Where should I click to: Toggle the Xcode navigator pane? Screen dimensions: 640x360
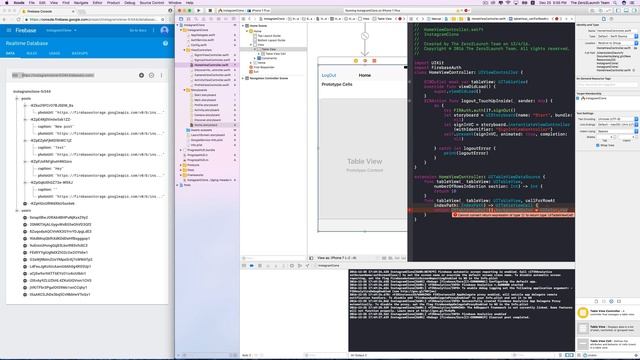619,10
